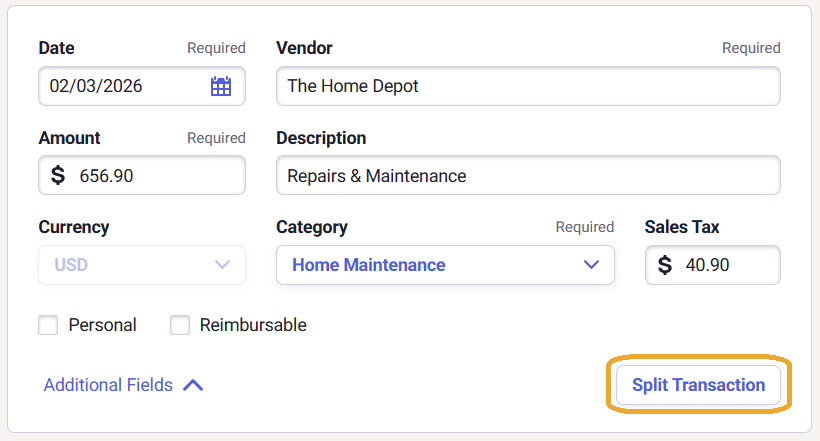Image resolution: width=820 pixels, height=441 pixels.
Task: Click into the Description text field
Action: (x=528, y=176)
